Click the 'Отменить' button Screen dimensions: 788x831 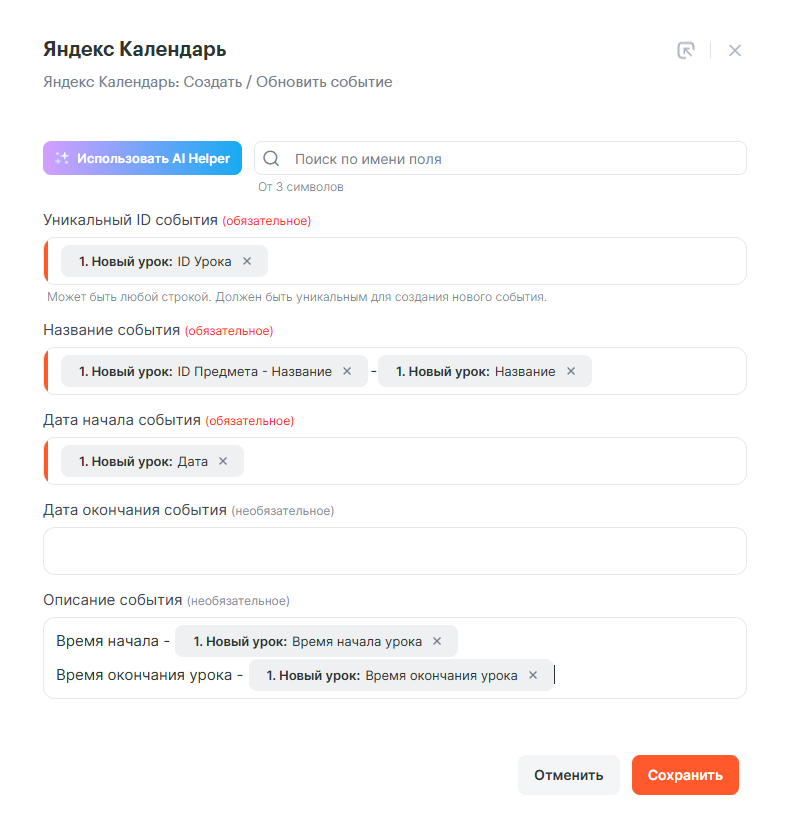tap(568, 775)
